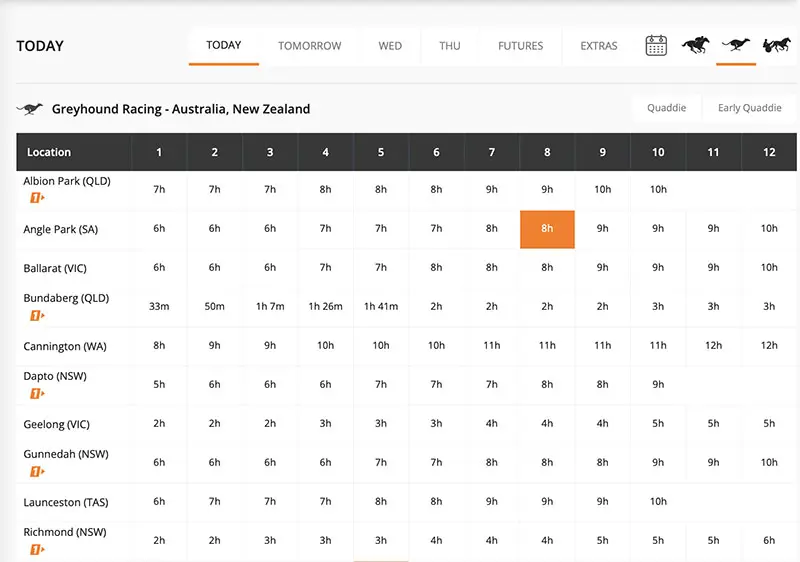Open Launceston (TAS) meeting
Image resolution: width=800 pixels, height=562 pixels.
point(66,502)
